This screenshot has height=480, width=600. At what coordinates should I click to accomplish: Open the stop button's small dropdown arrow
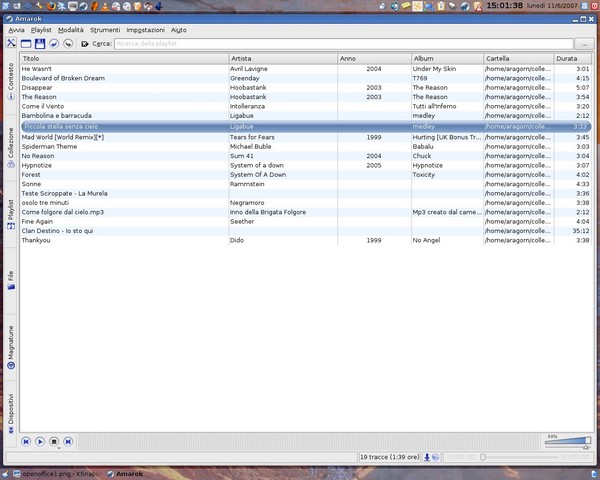(59, 447)
